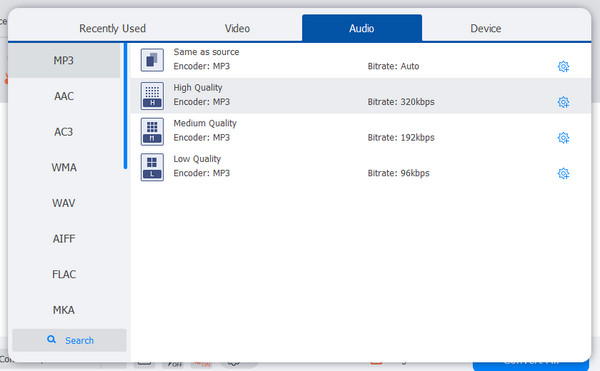Switch to the Video tab
Screen dimensions: 600x371
pos(237,28)
